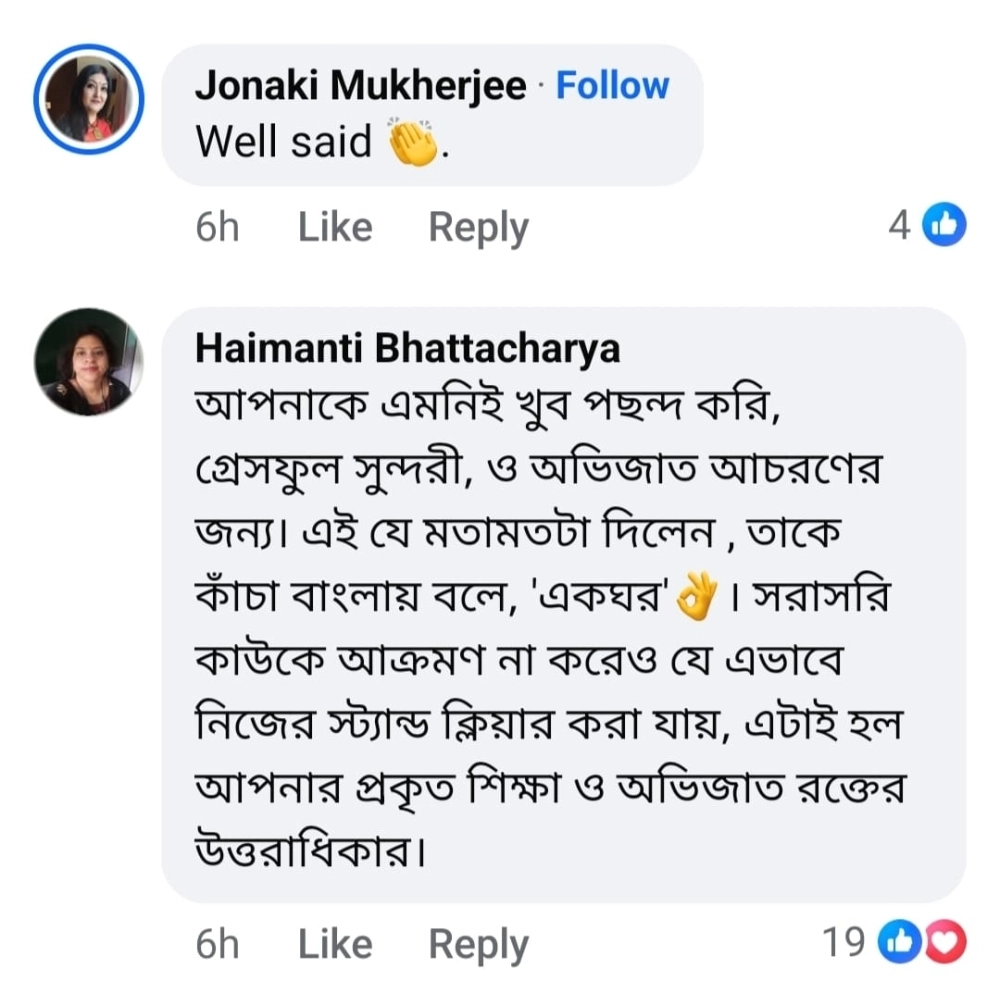Click the Haimanti Bhattacharya name link

click(407, 348)
